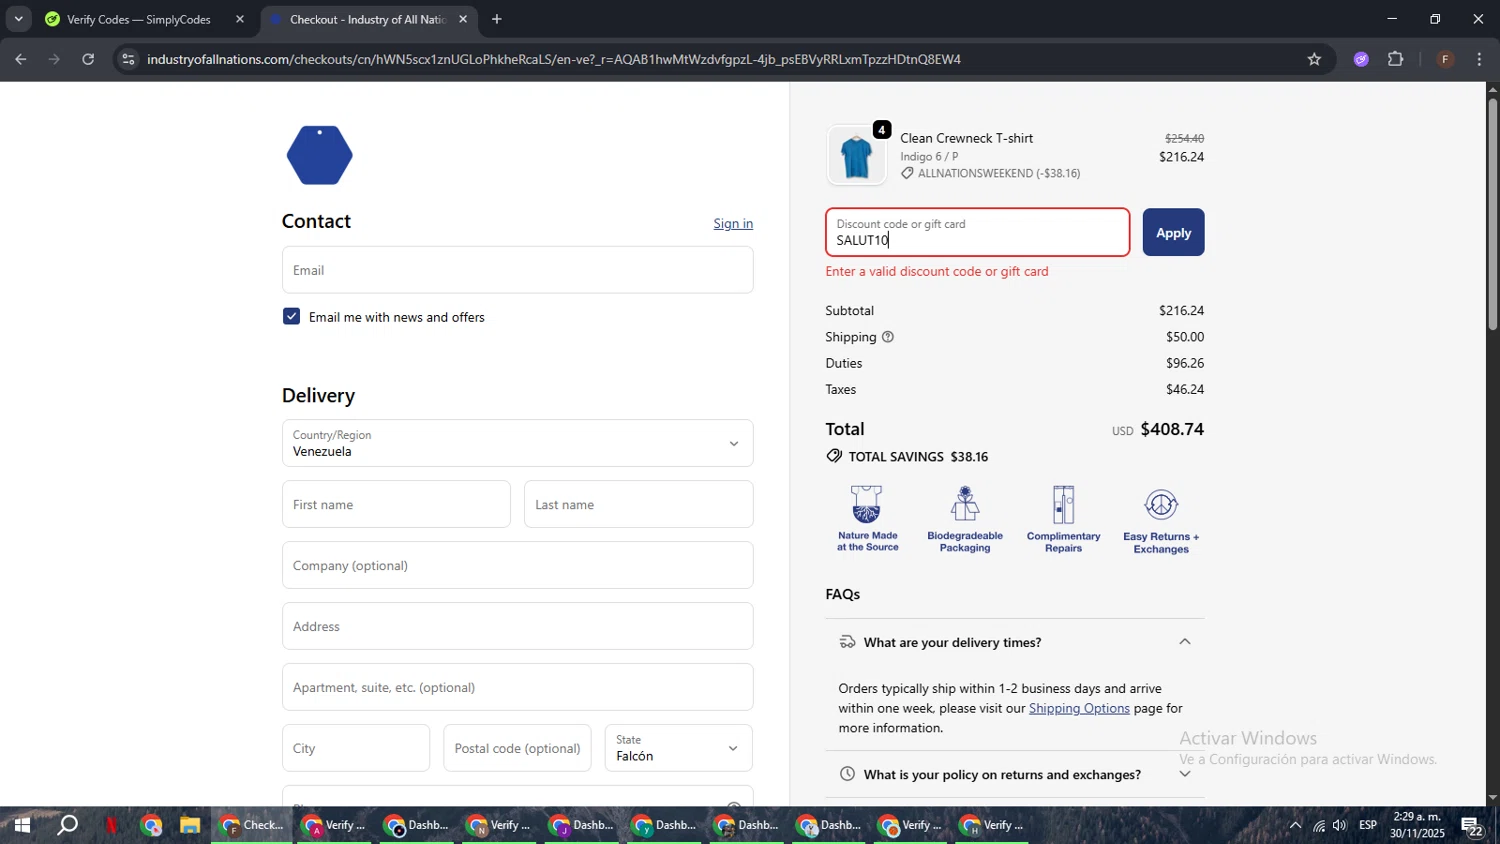Open the Check... Chrome taskbar window
The image size is (1500, 844).
click(x=253, y=826)
